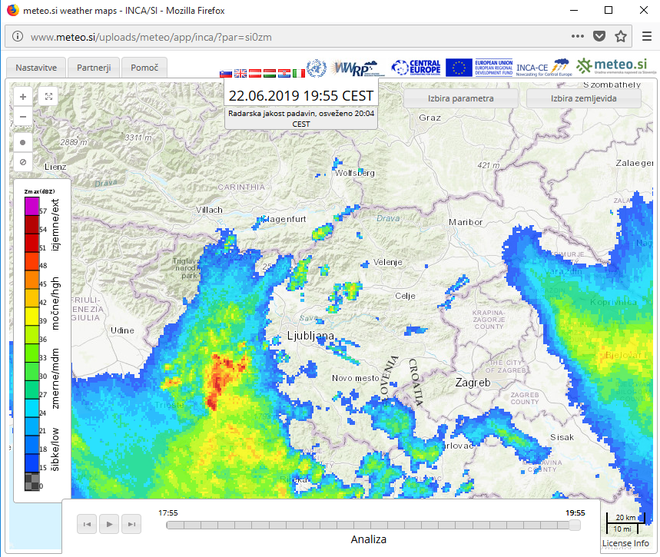Open the WWRP logo link
This screenshot has height=557, width=660.
[x=357, y=68]
